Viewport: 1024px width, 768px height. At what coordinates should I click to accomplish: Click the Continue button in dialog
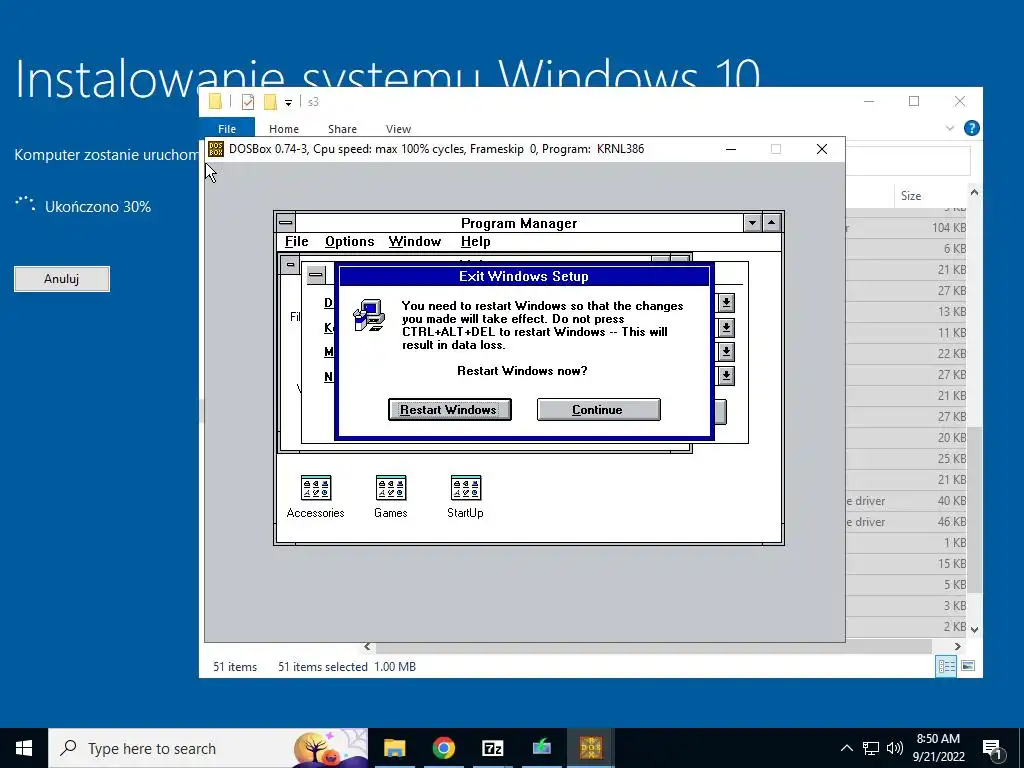[598, 409]
